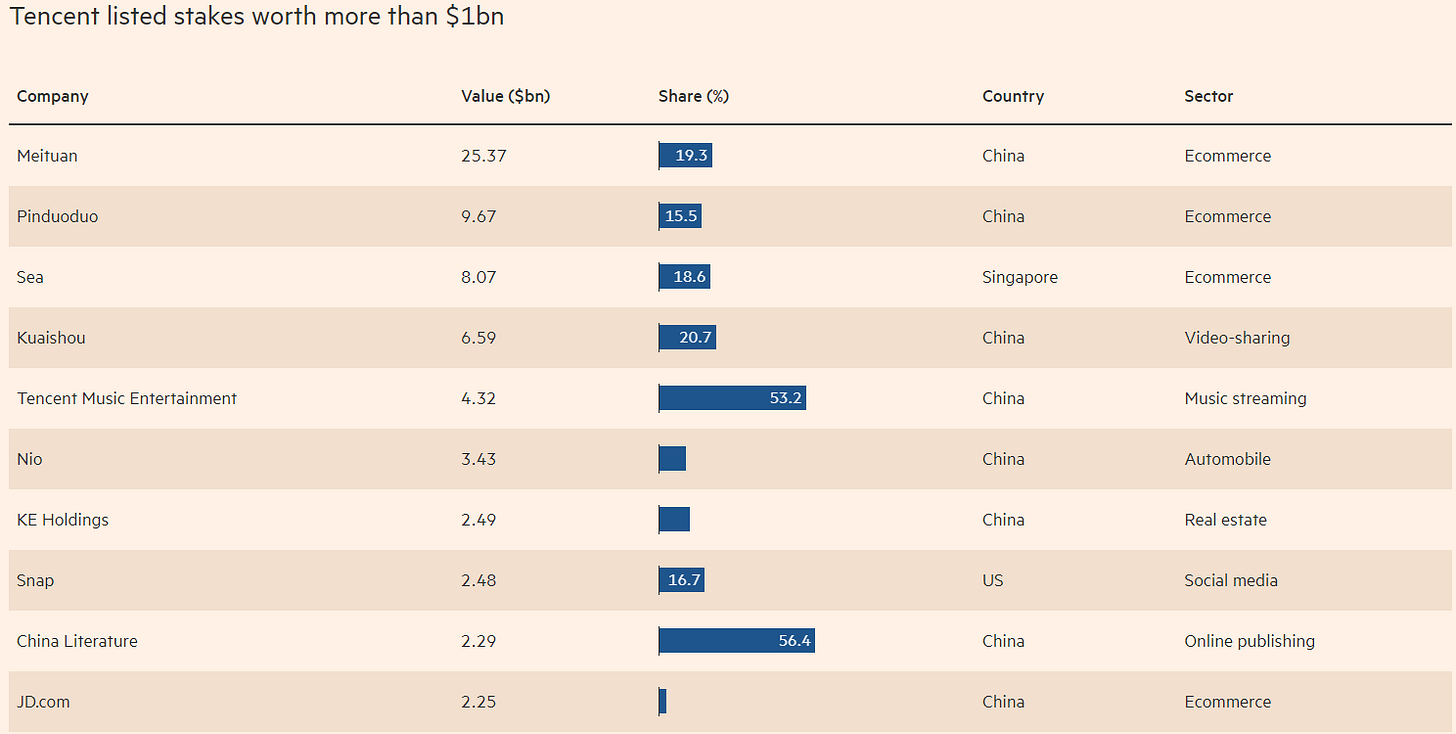The image size is (1456, 734).
Task: Click the Sector column header
Action: 1209,96
